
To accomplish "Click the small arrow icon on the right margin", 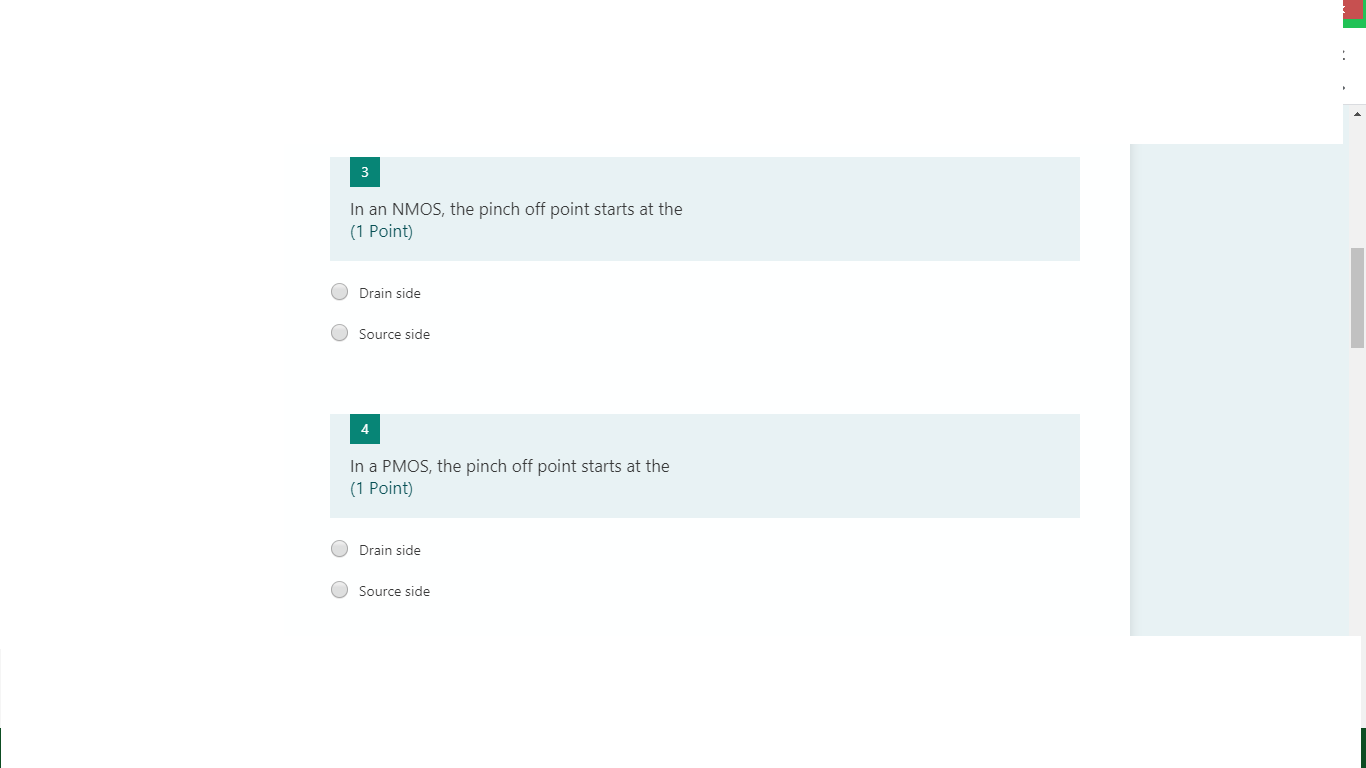I will click(1342, 87).
